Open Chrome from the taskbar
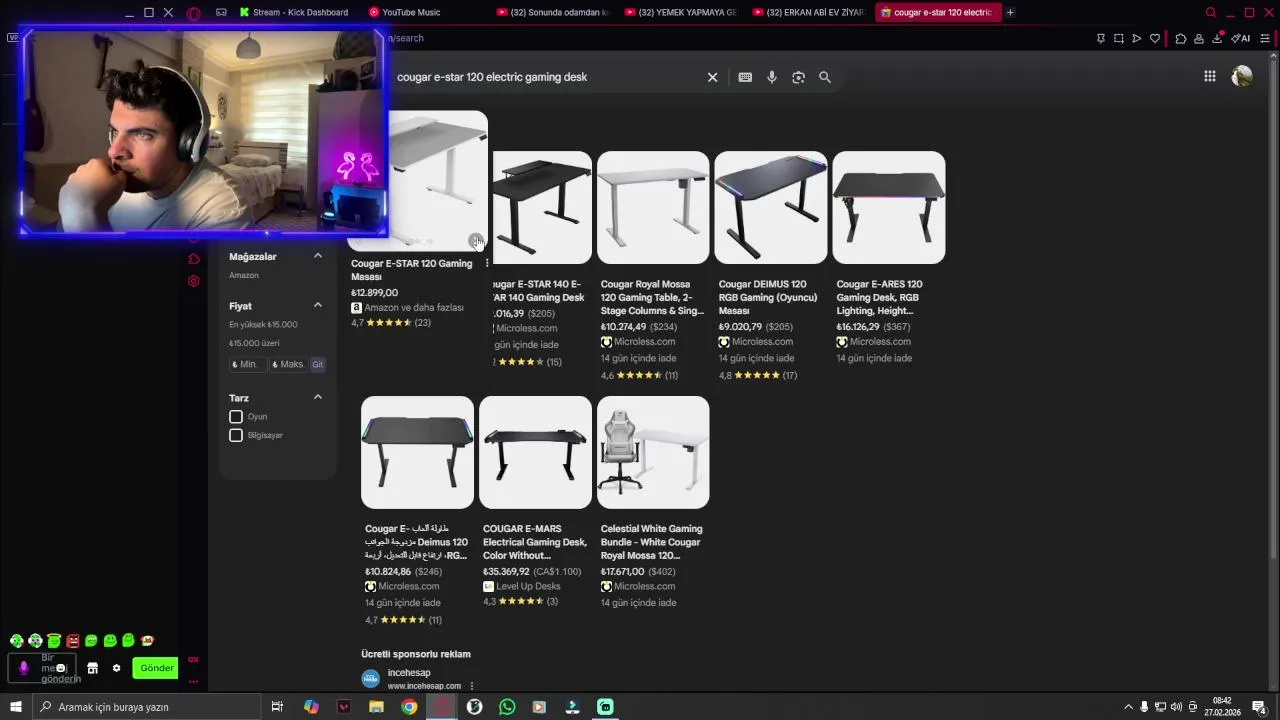 click(x=409, y=707)
